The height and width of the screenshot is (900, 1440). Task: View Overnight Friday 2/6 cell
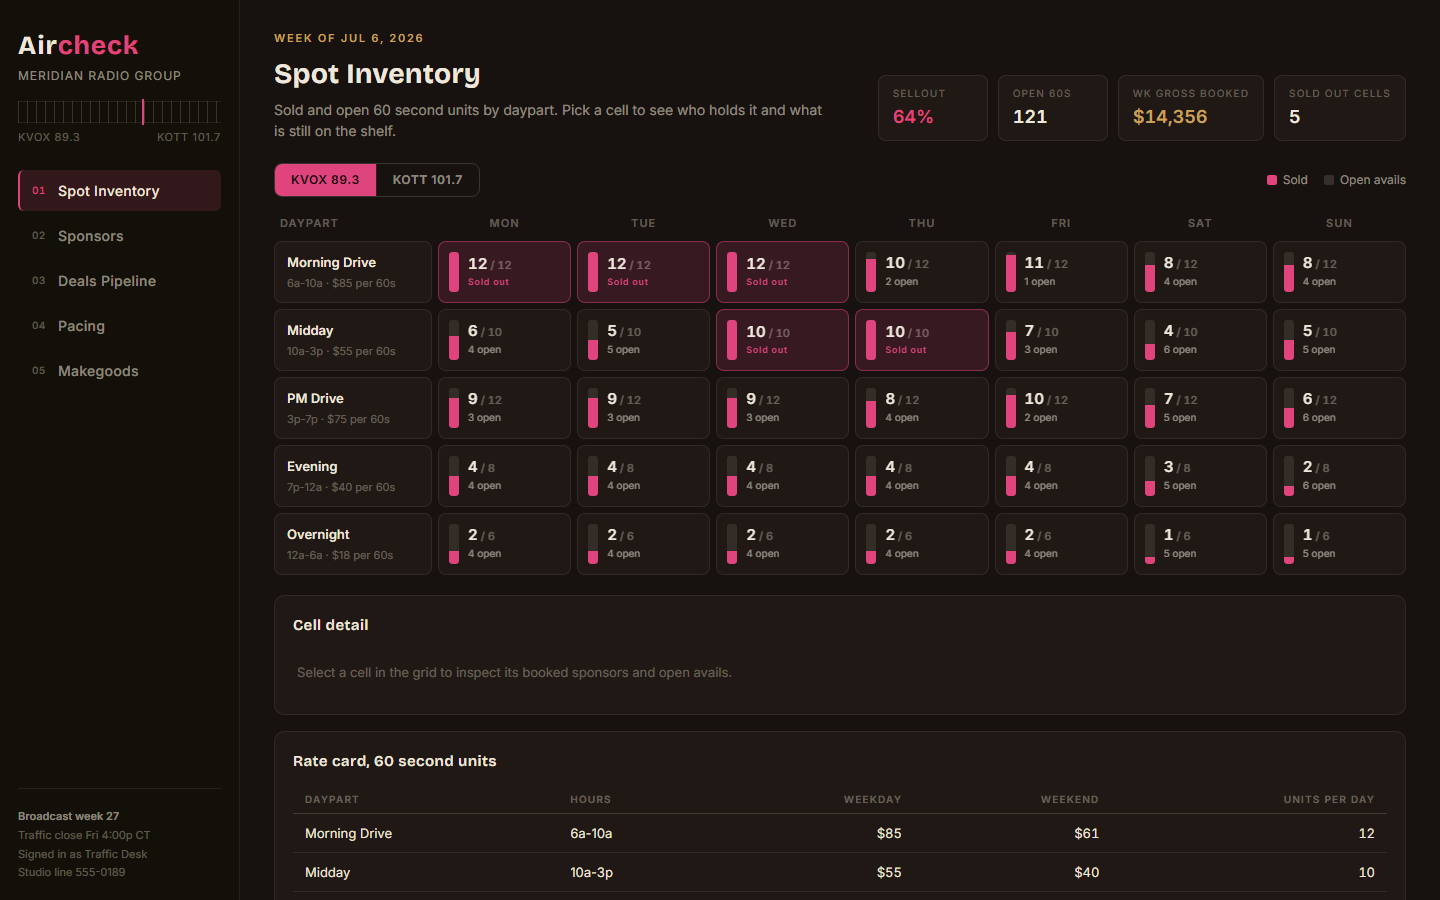point(1061,544)
